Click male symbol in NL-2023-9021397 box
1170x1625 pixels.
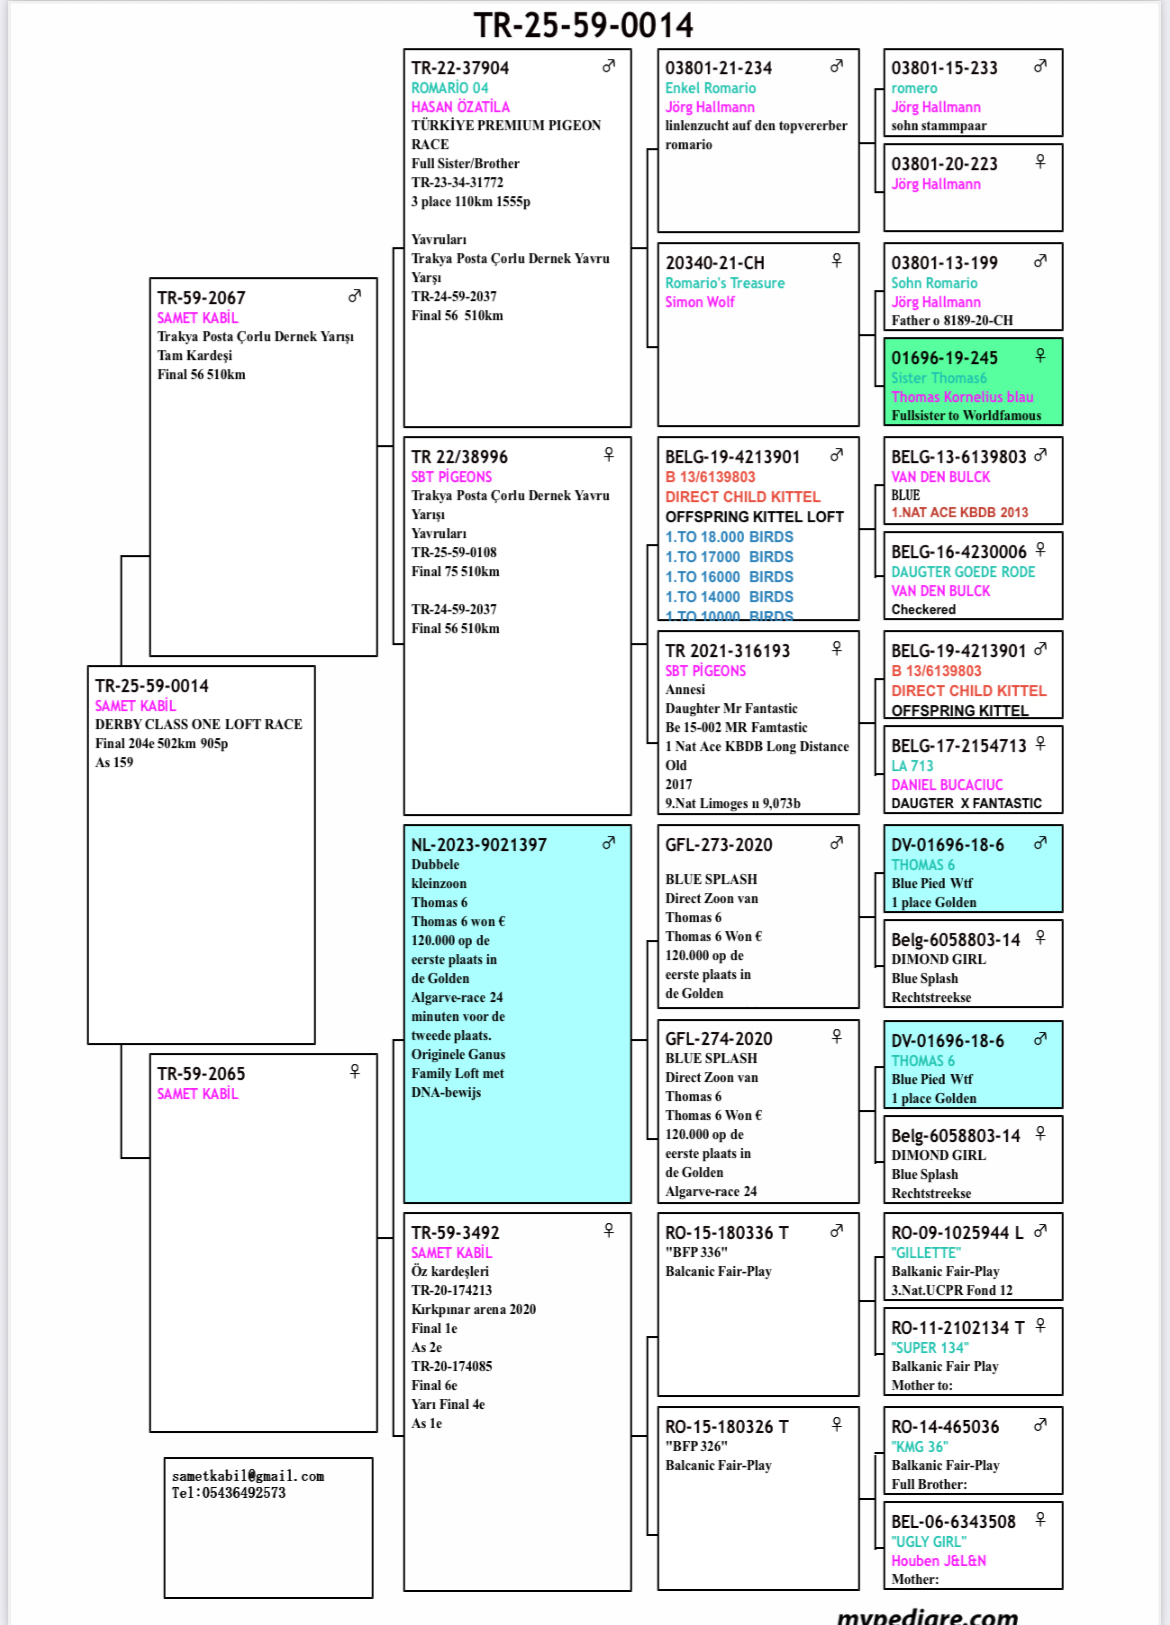[608, 843]
